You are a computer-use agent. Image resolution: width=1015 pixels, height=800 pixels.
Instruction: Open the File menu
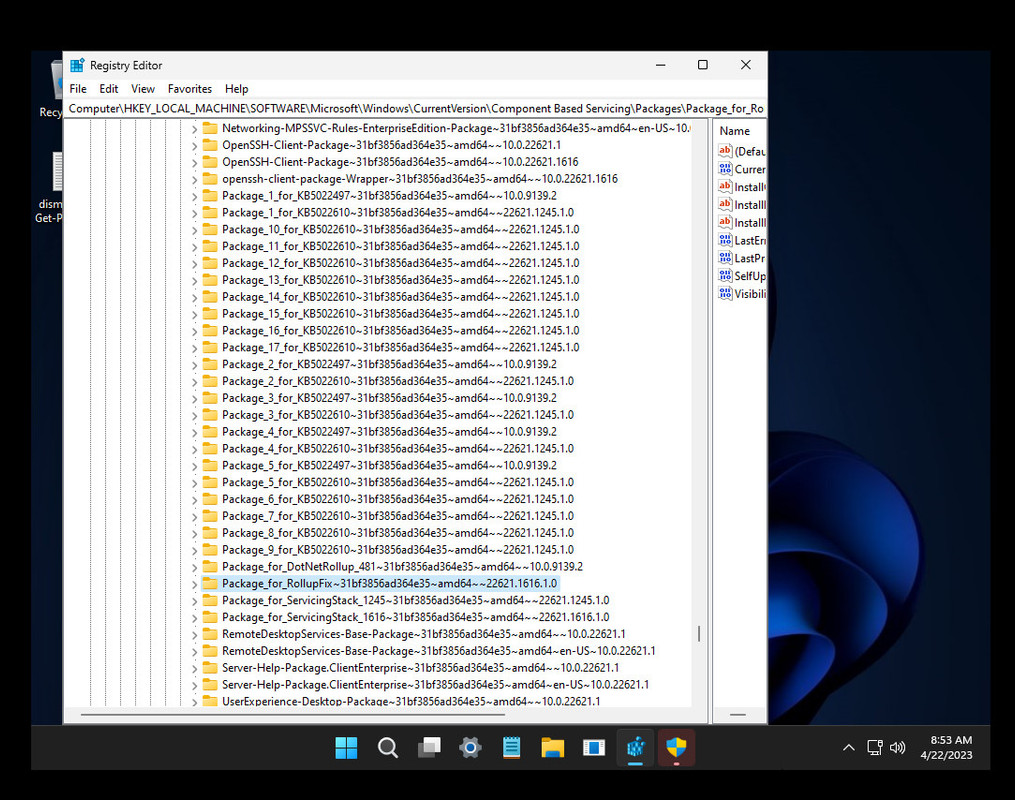point(78,89)
